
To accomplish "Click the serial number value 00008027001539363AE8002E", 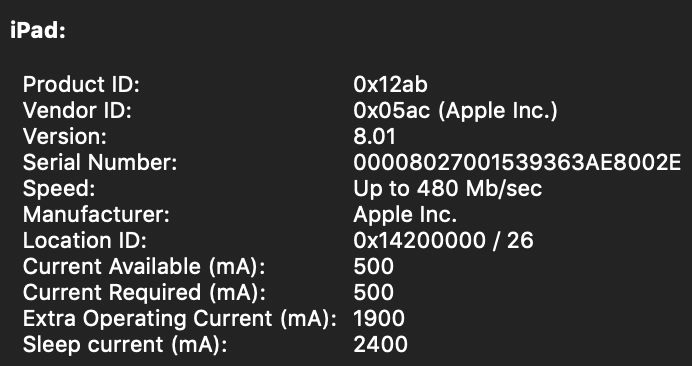I will pos(517,162).
